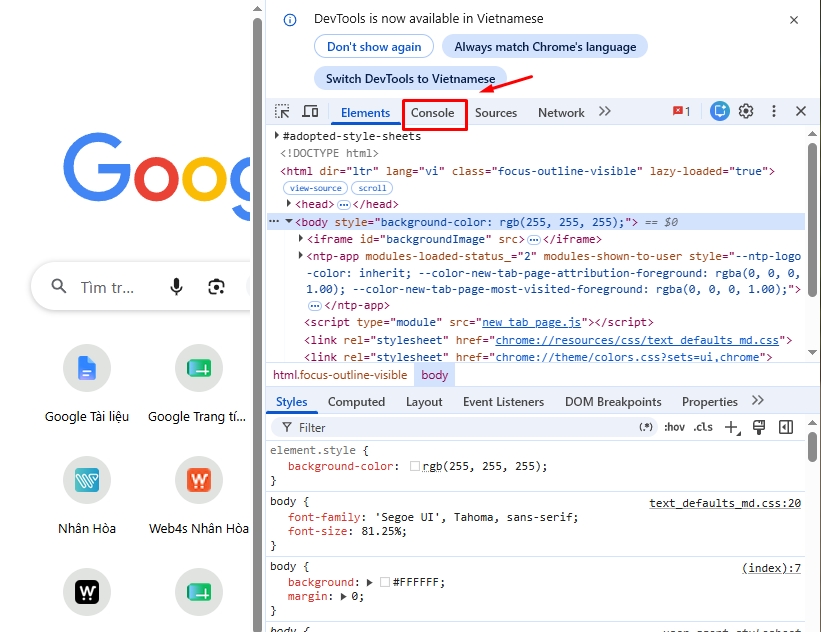The height and width of the screenshot is (632, 821).
Task: Select html.focus-outline-visible breadcrumb
Action: [x=340, y=375]
